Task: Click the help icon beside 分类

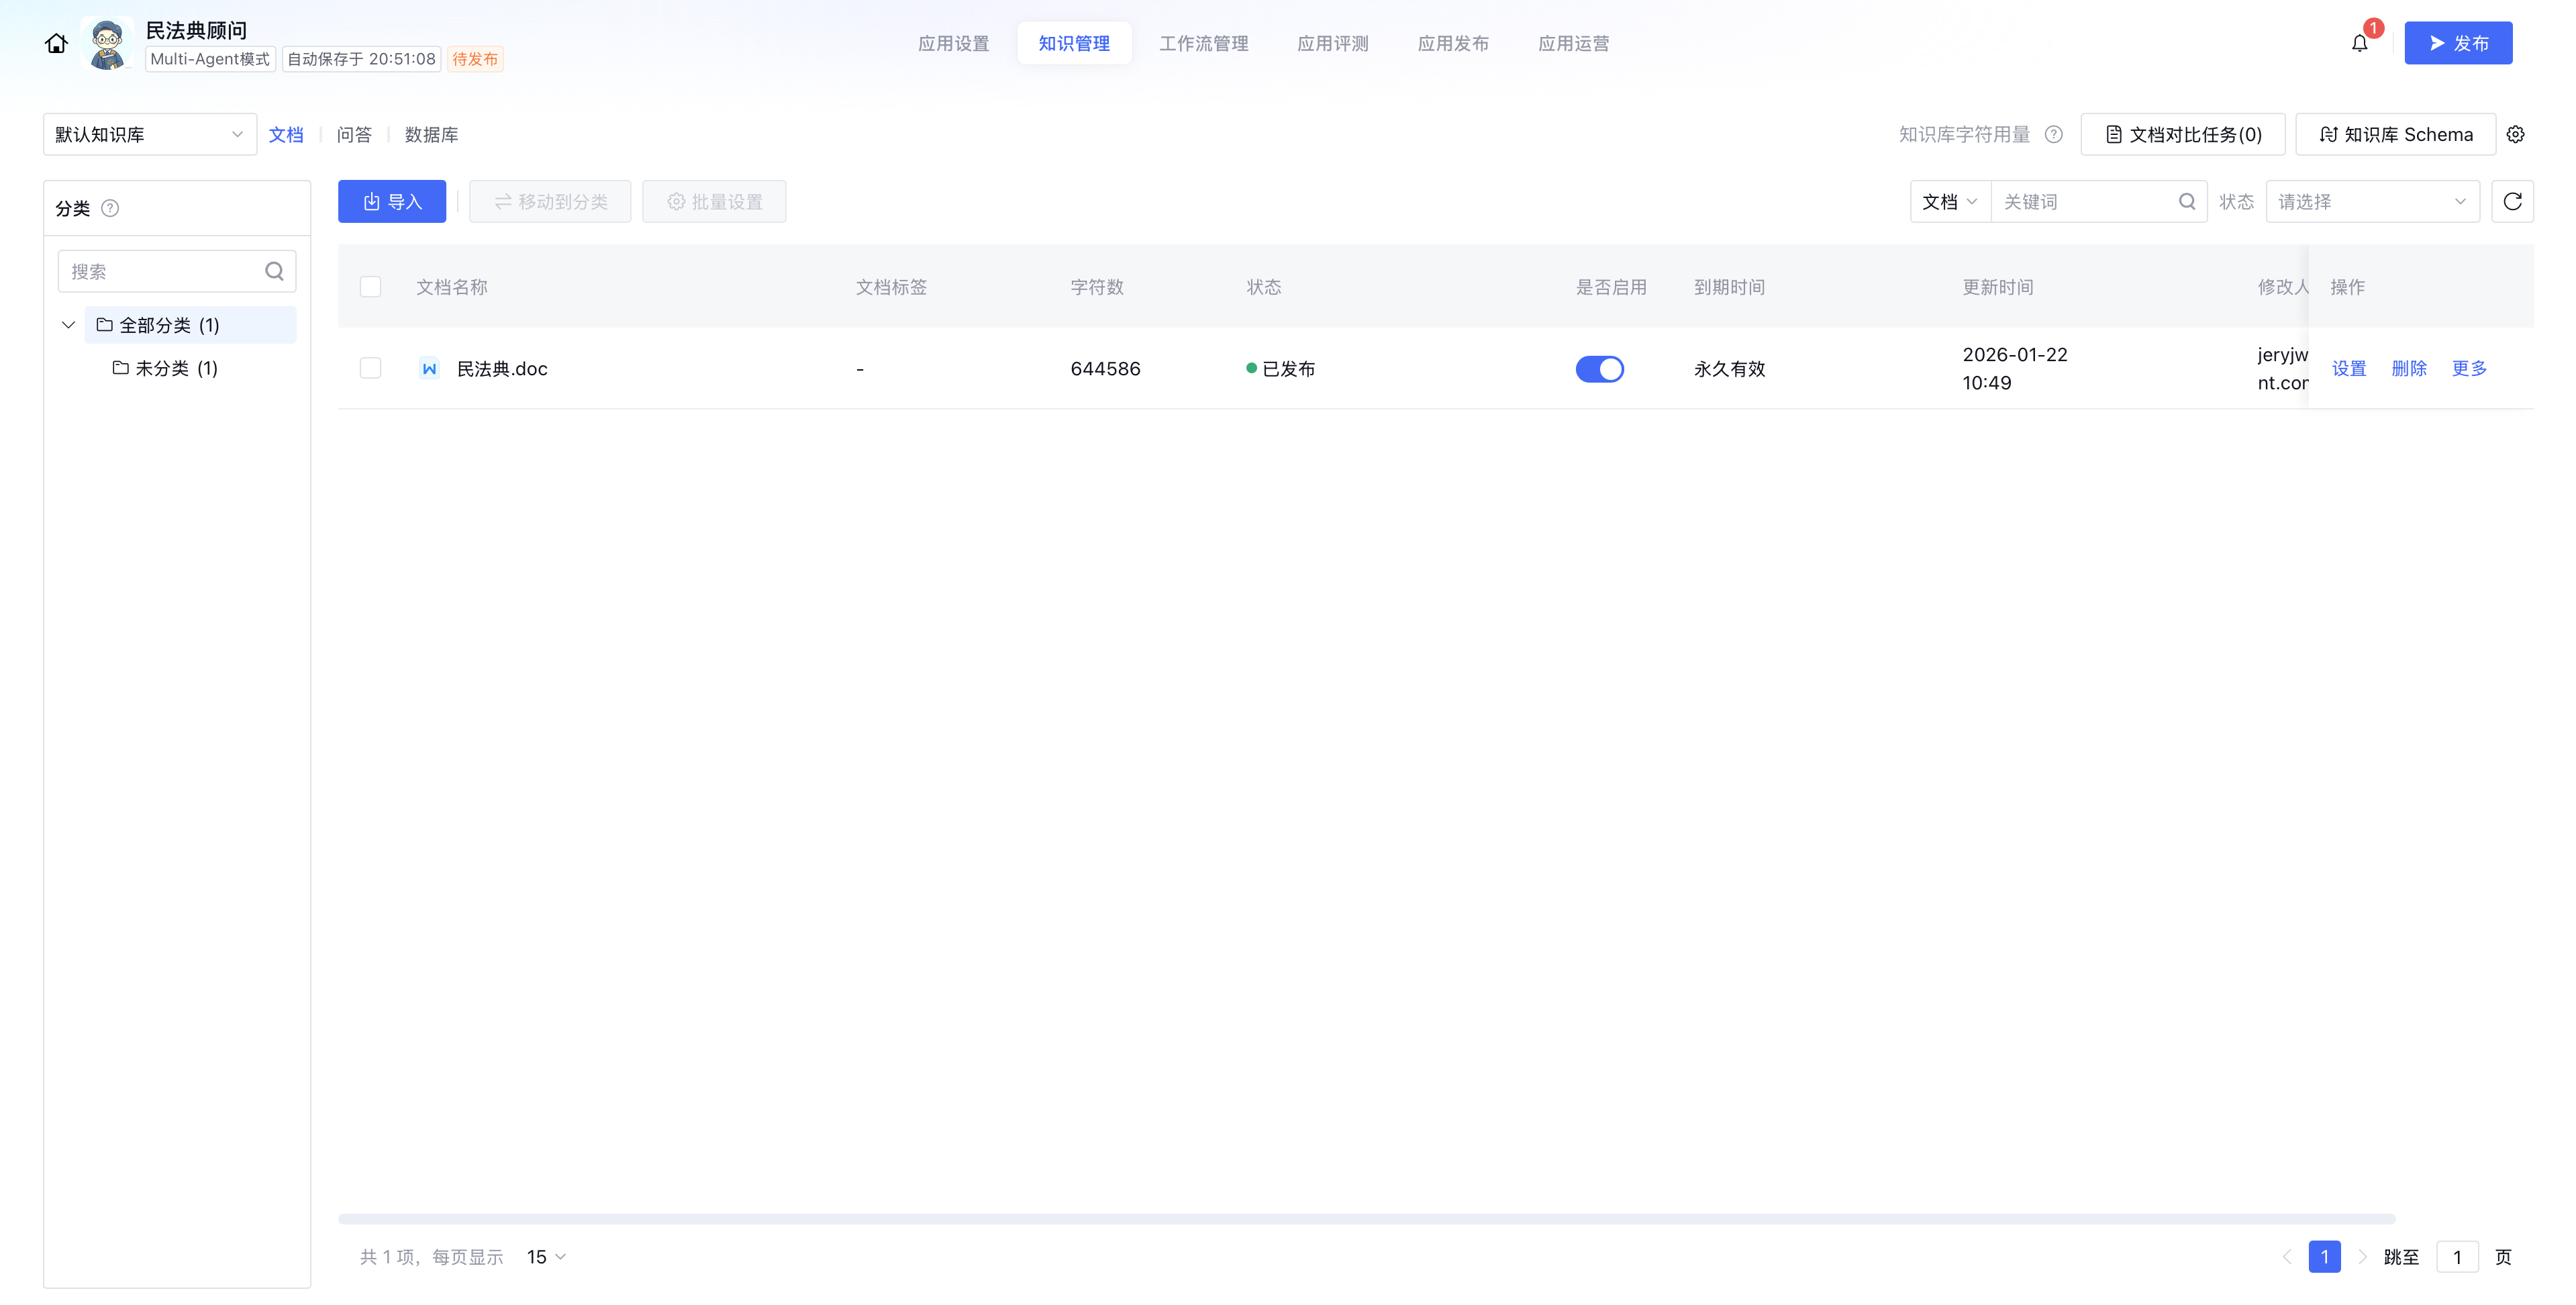Action: (x=111, y=208)
